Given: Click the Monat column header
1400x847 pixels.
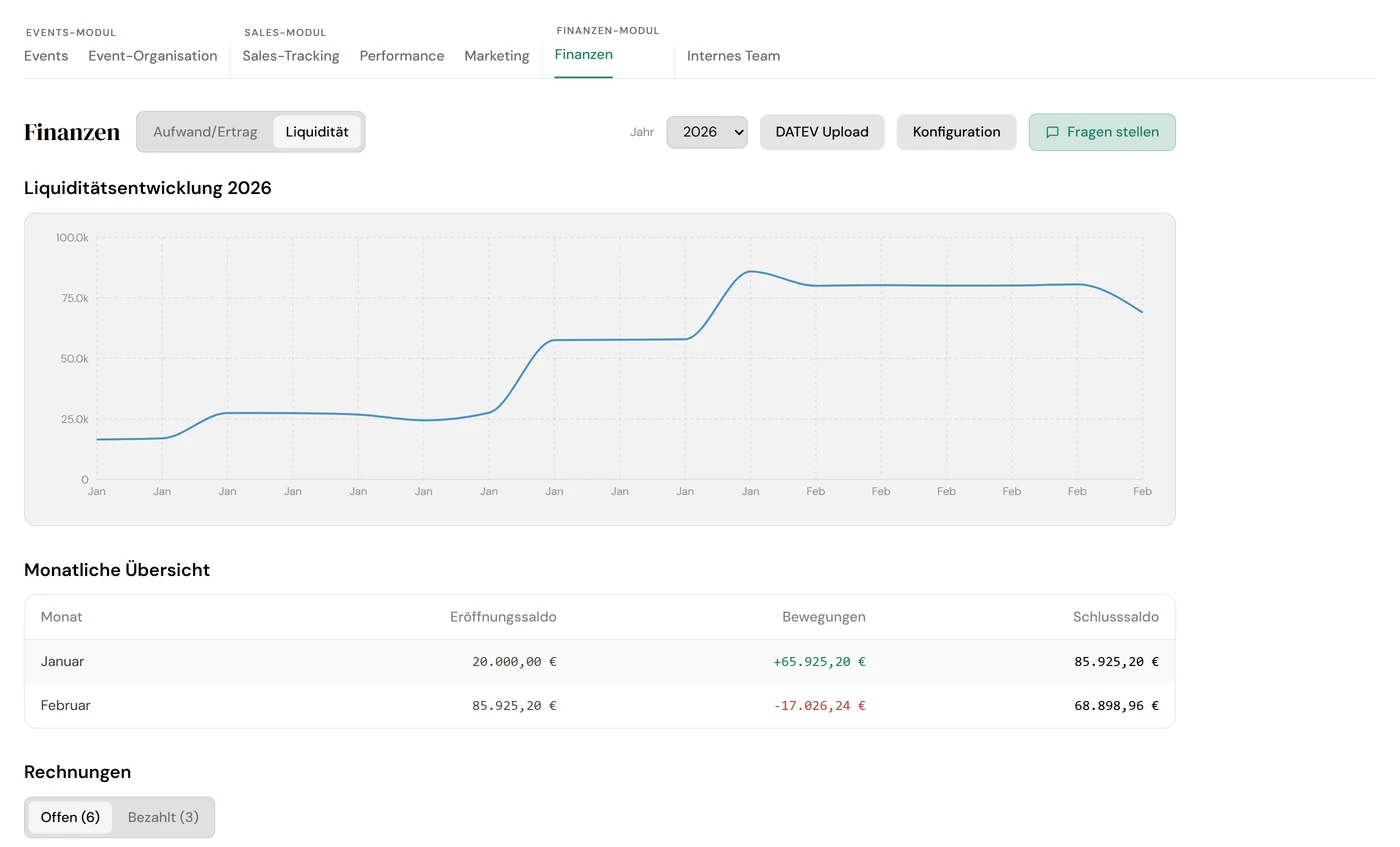Looking at the screenshot, I should [x=62, y=617].
